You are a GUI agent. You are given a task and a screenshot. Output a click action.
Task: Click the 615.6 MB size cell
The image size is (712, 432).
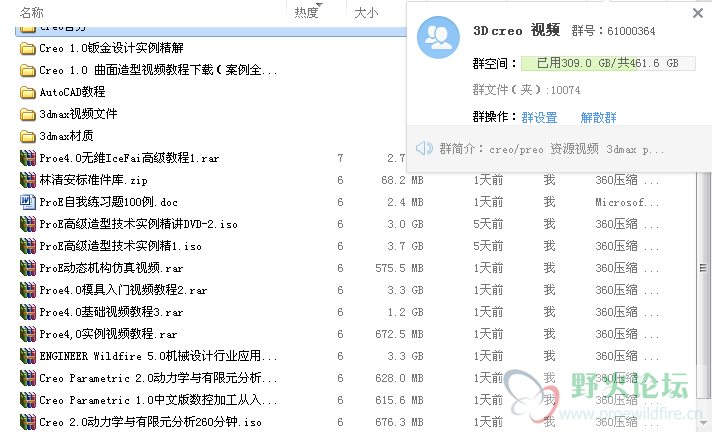(x=399, y=400)
